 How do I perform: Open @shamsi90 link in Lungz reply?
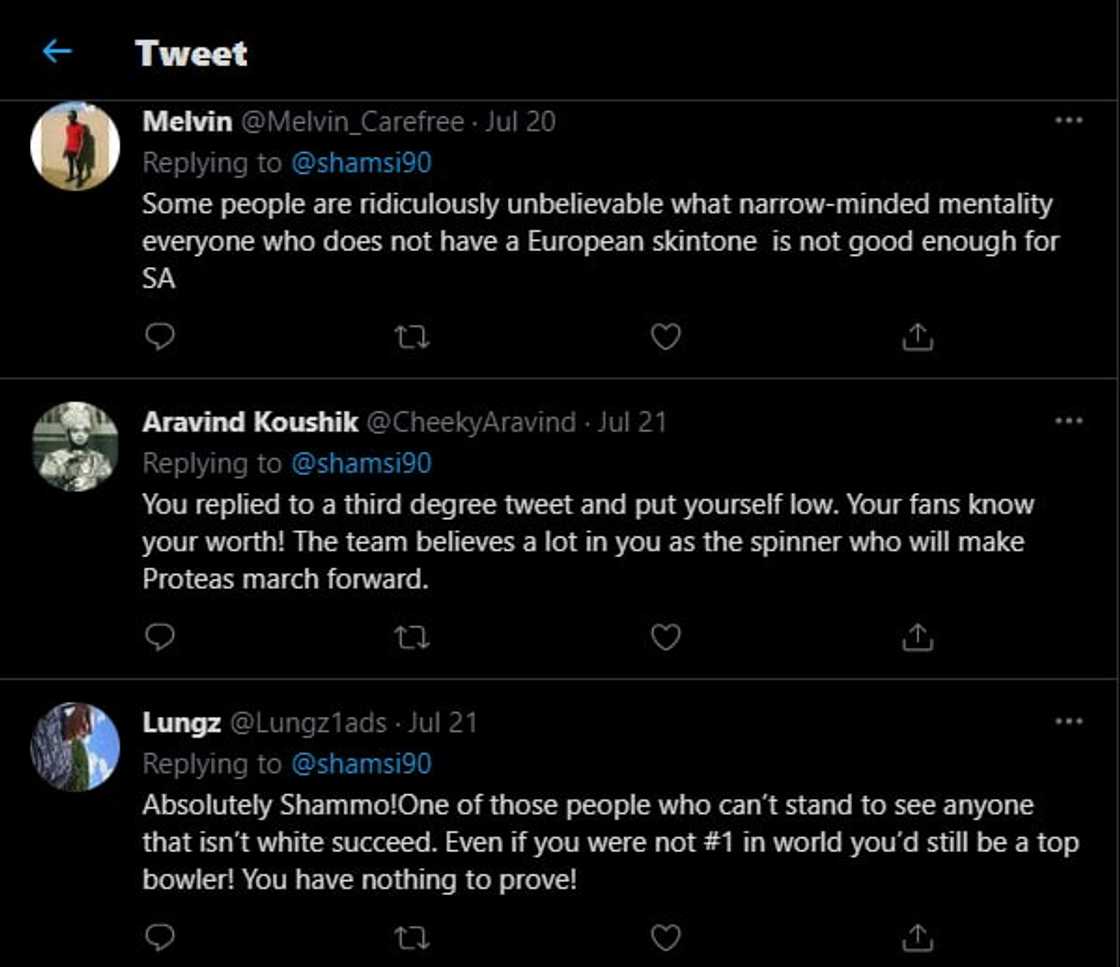click(x=361, y=764)
